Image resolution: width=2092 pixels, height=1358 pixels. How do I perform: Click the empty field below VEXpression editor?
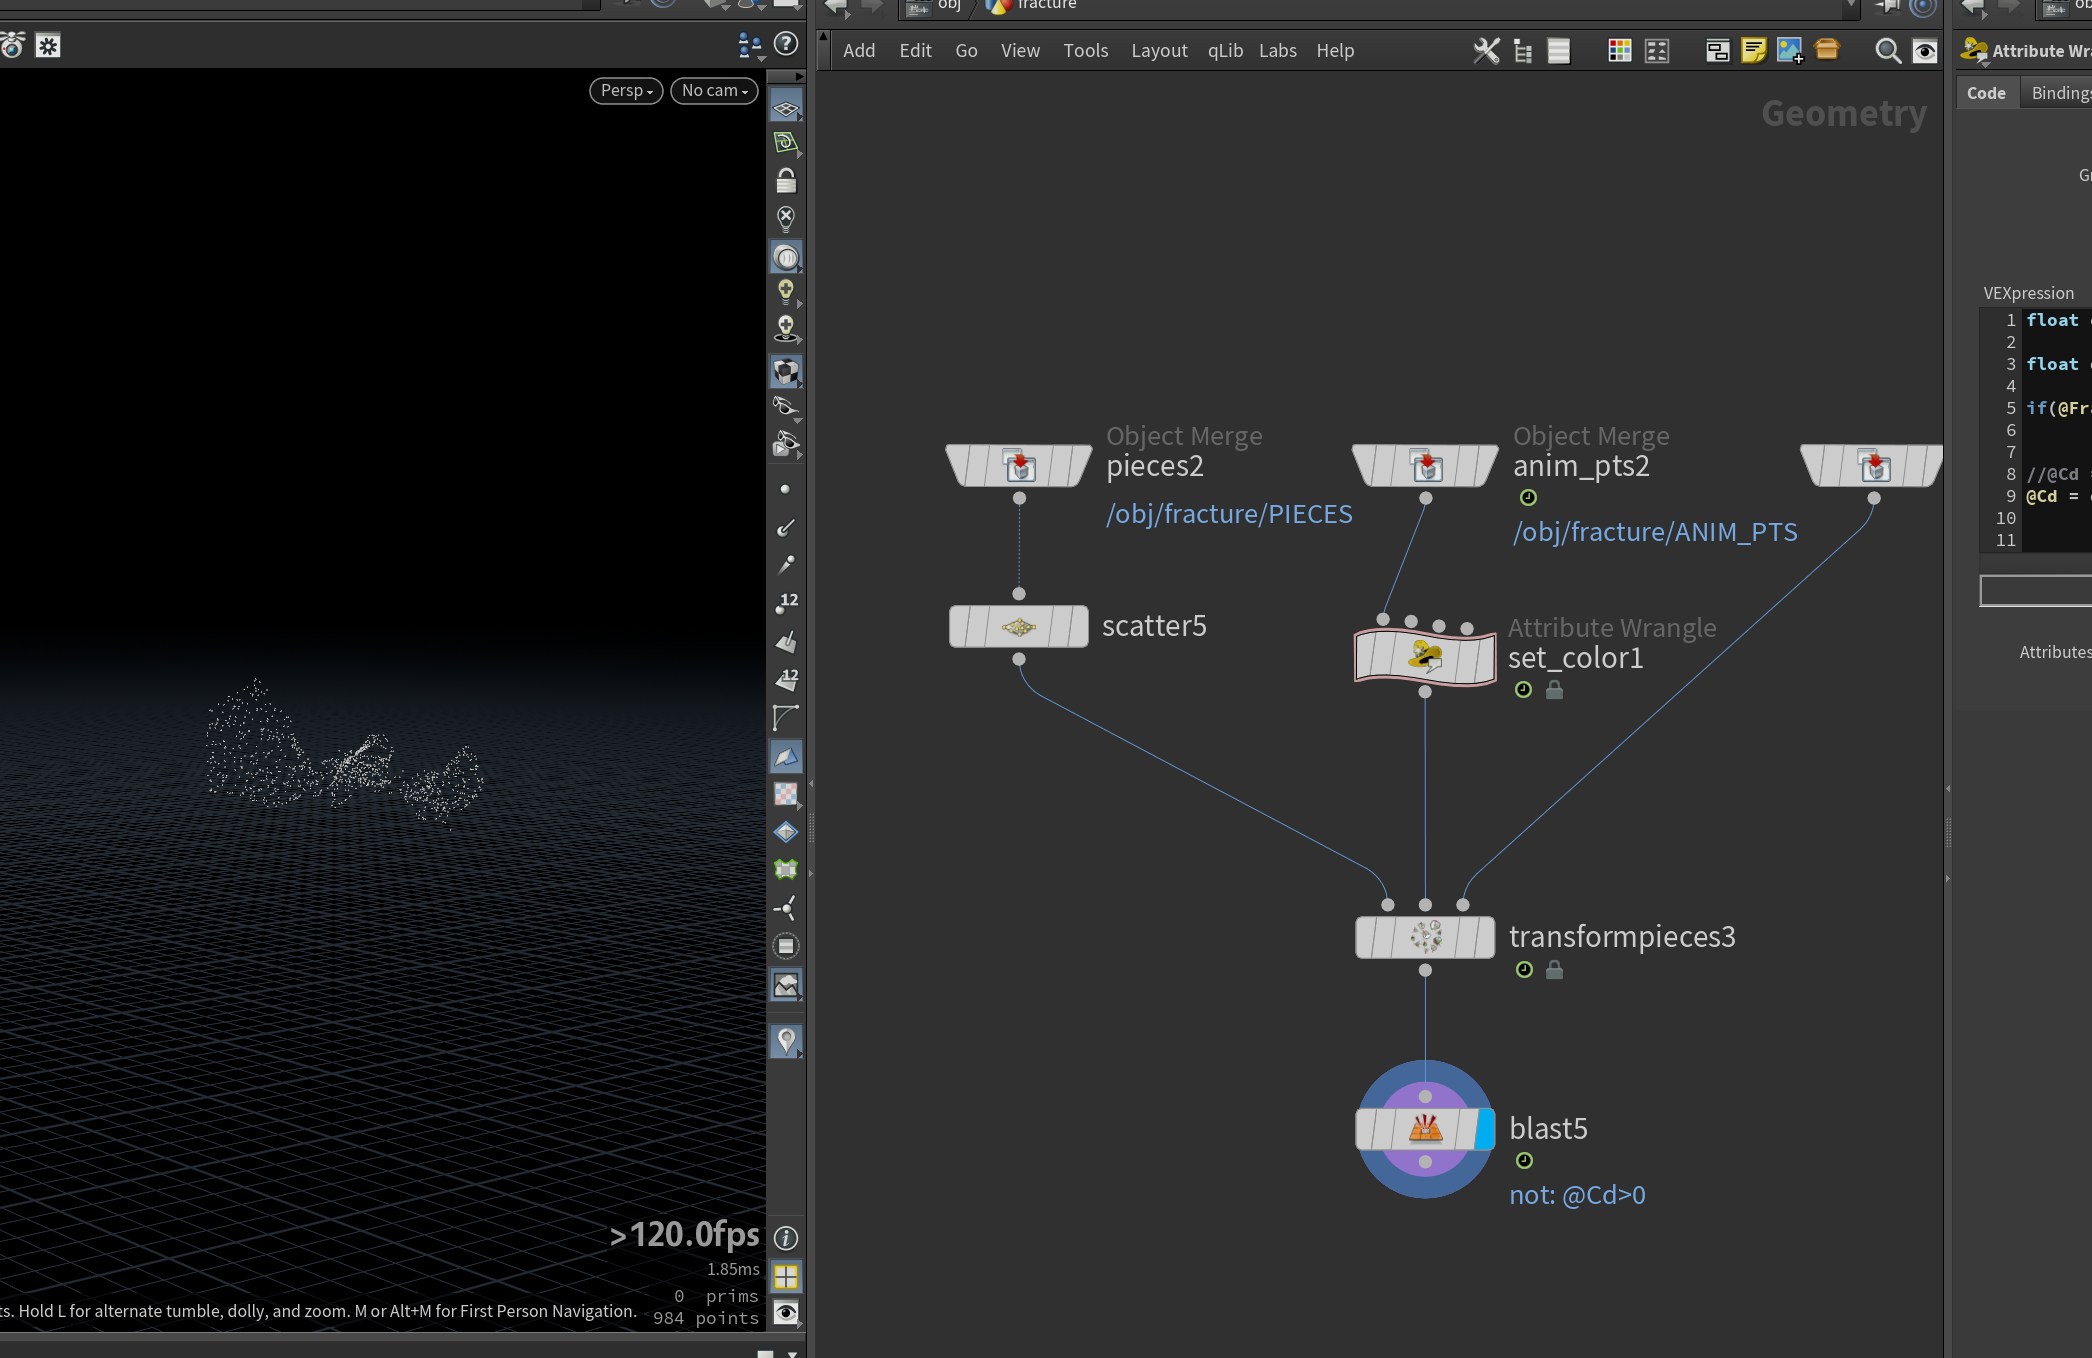[x=2035, y=591]
